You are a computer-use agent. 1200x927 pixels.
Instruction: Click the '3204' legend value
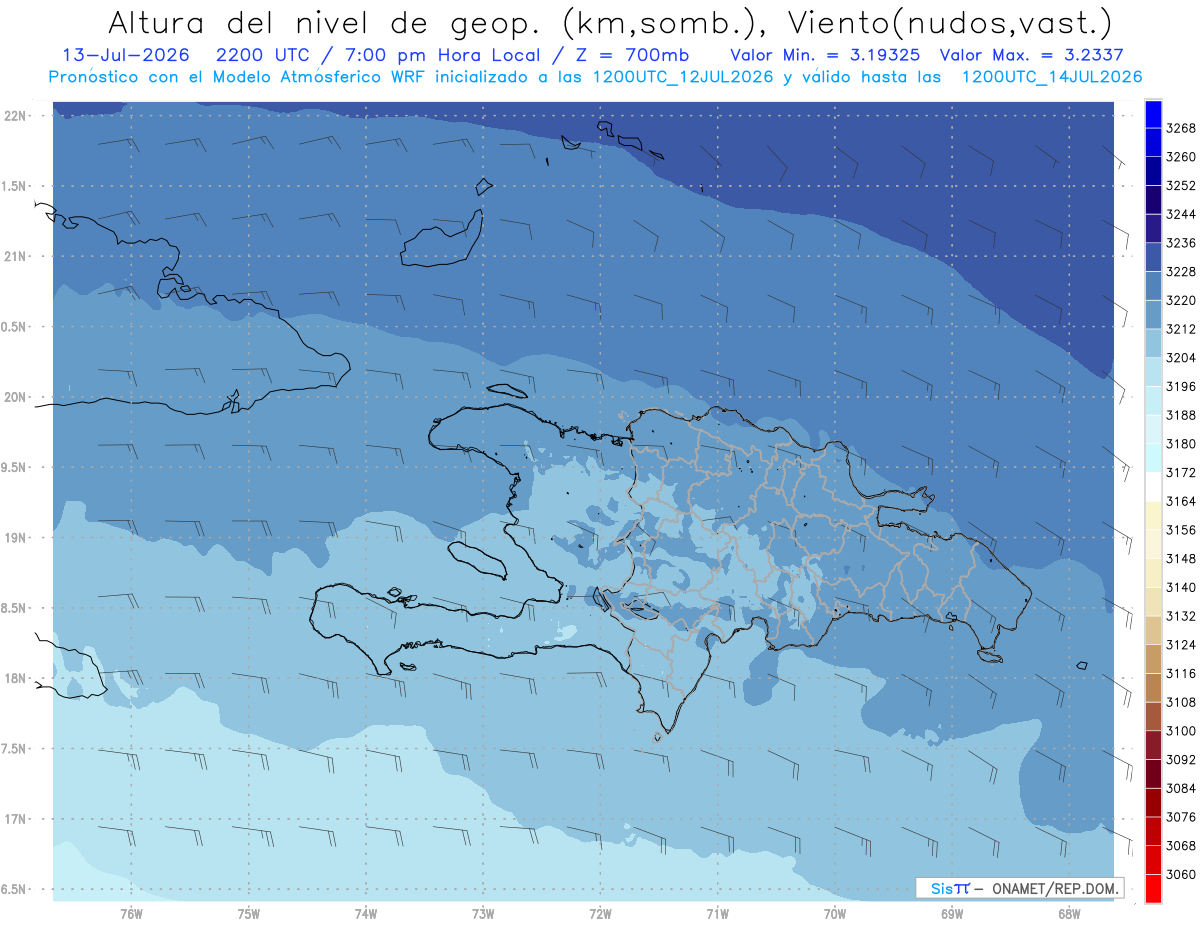[x=1181, y=358]
